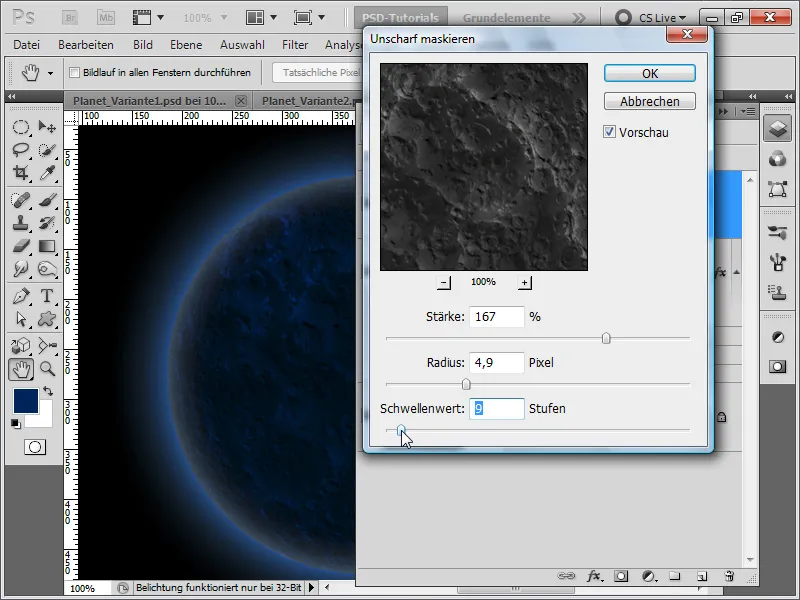Select the Eraser tool
This screenshot has width=800, height=600.
(20, 246)
